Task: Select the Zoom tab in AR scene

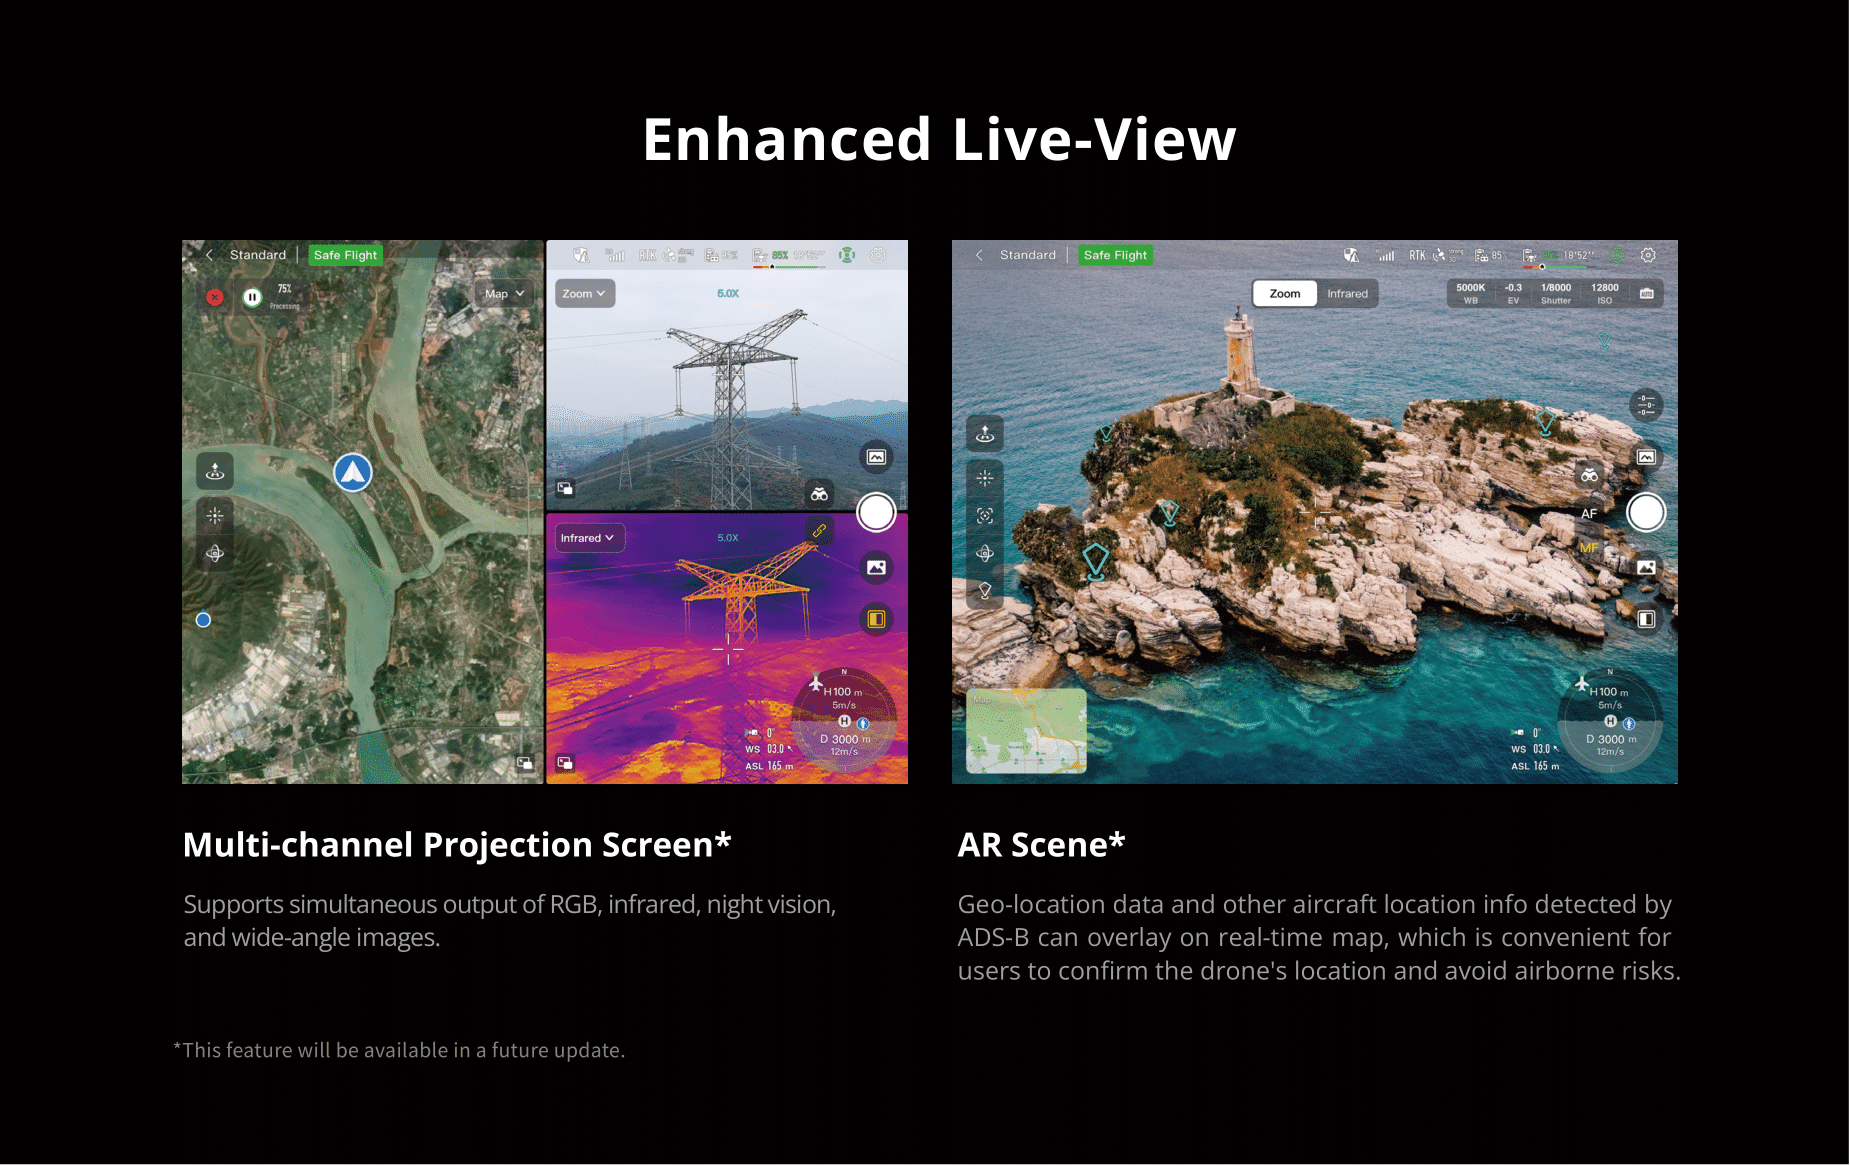Action: click(x=1285, y=293)
